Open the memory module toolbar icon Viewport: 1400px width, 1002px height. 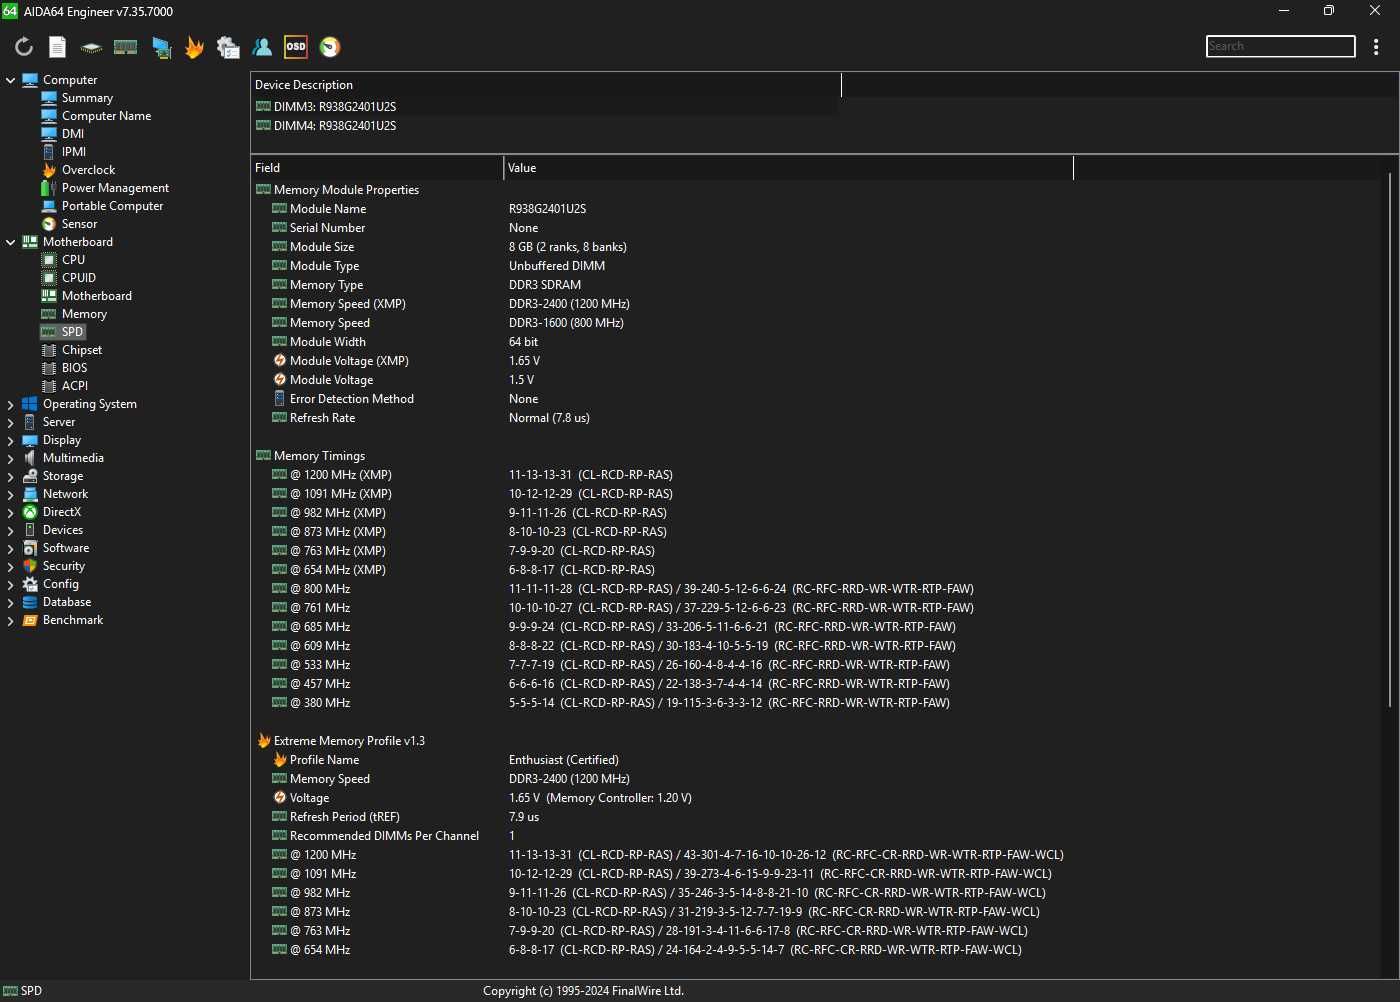[x=126, y=47]
